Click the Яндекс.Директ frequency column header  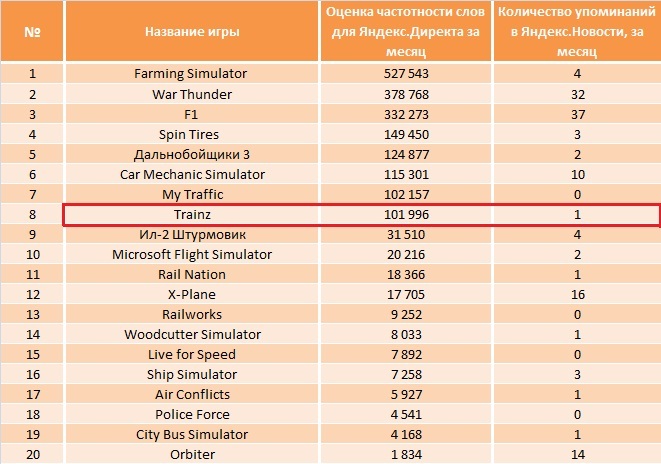click(406, 31)
